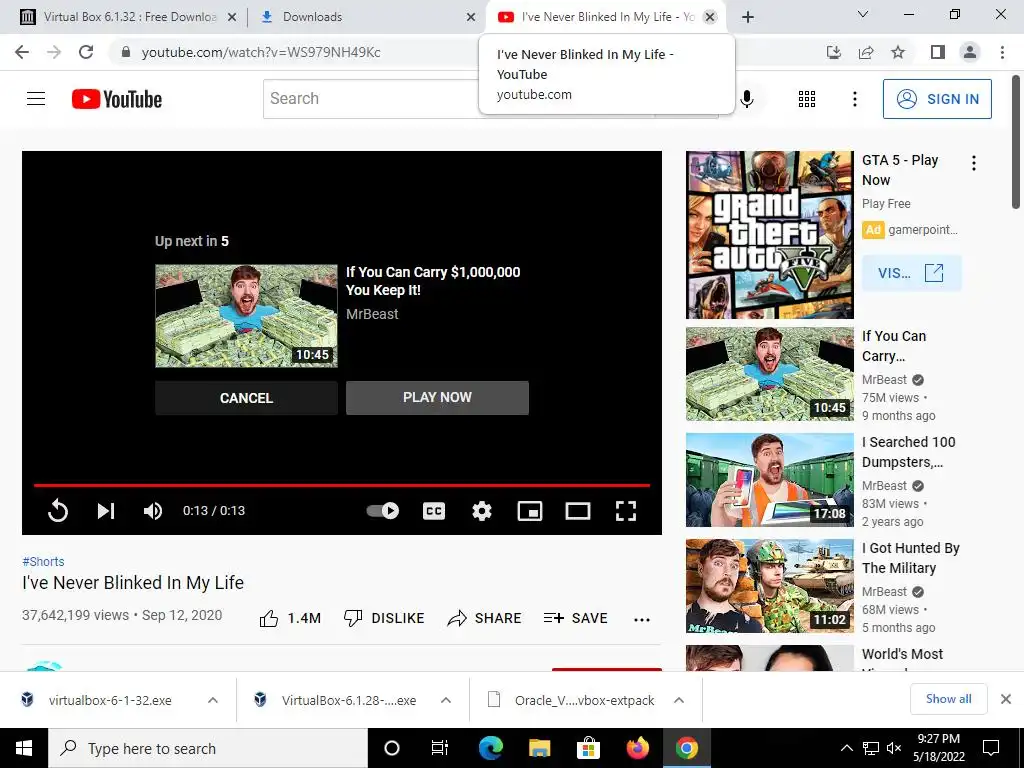Viewport: 1024px width, 768px height.
Task: Reload the current page
Action: click(86, 52)
